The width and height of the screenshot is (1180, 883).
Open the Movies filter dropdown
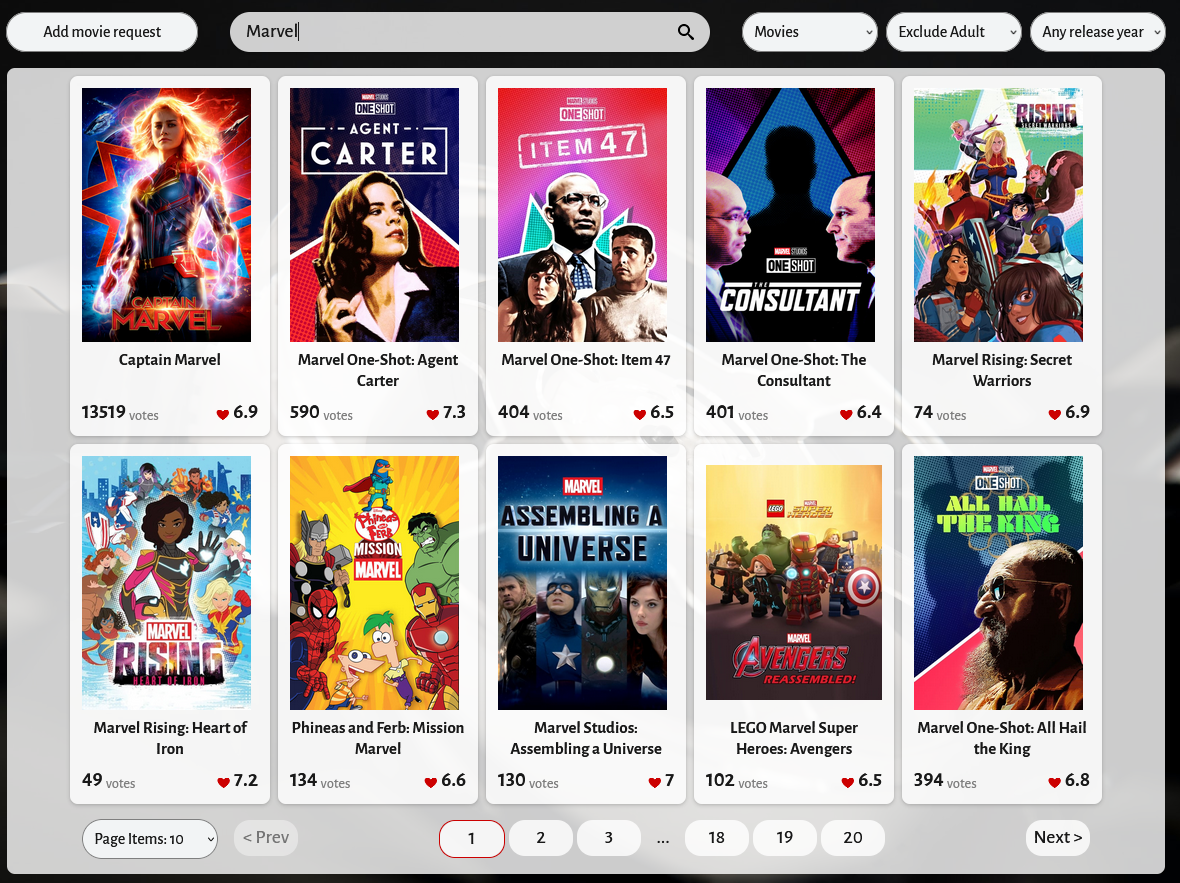tap(809, 32)
